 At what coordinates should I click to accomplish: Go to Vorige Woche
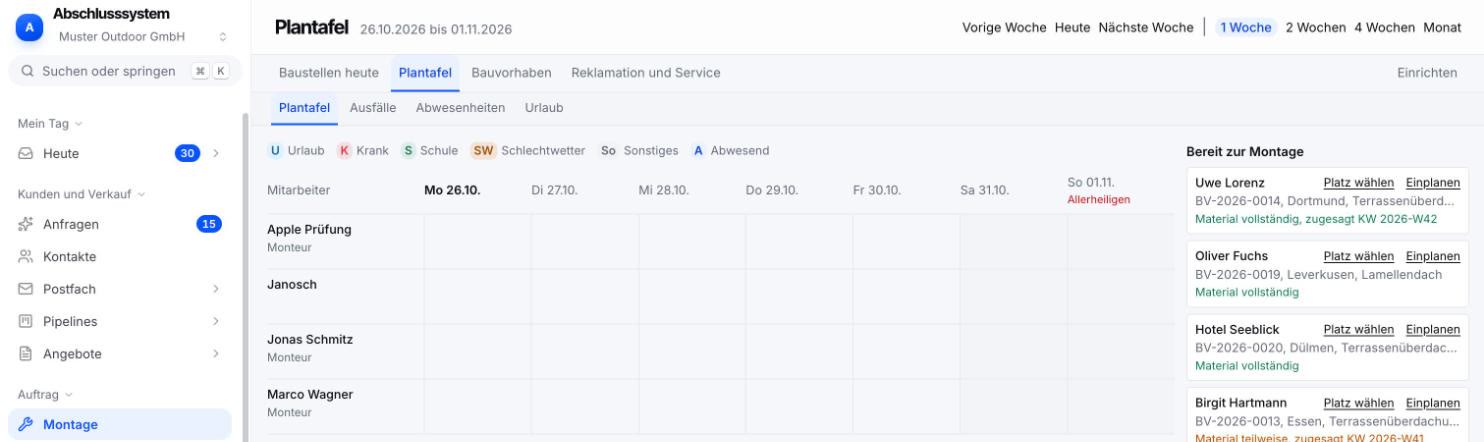pos(1004,27)
